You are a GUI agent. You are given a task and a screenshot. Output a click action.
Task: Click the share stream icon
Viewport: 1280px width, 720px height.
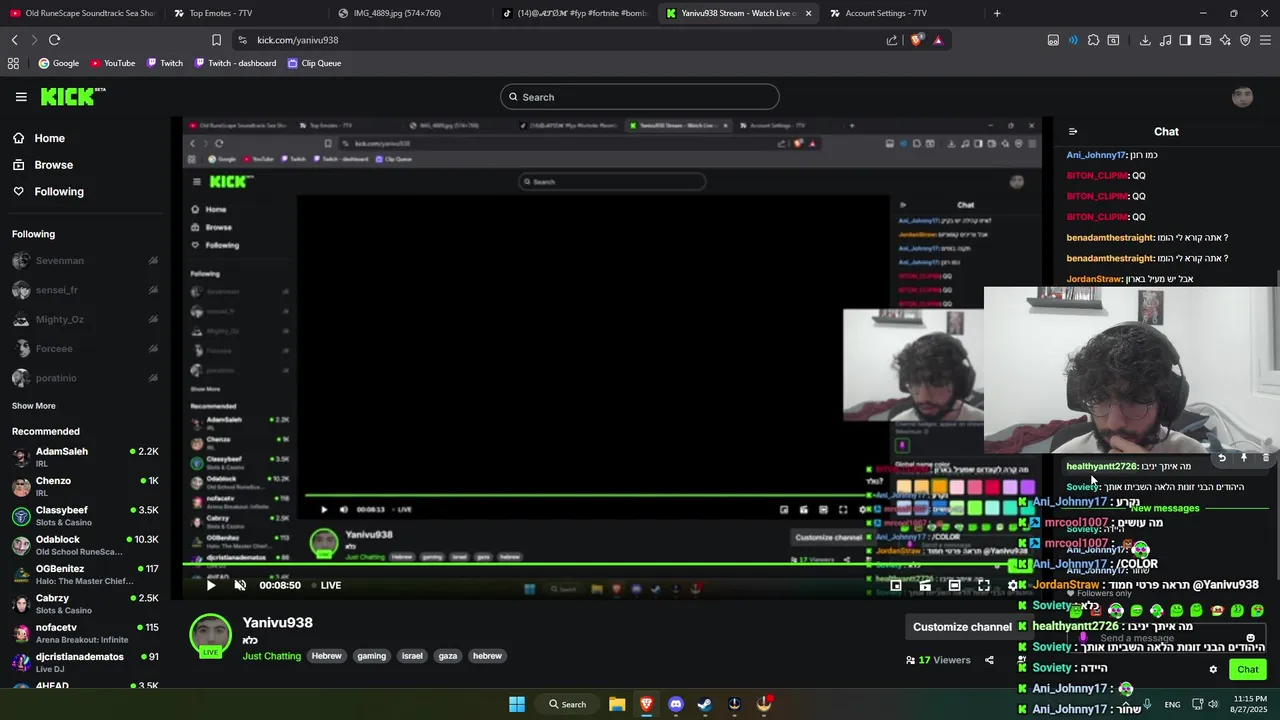(989, 660)
